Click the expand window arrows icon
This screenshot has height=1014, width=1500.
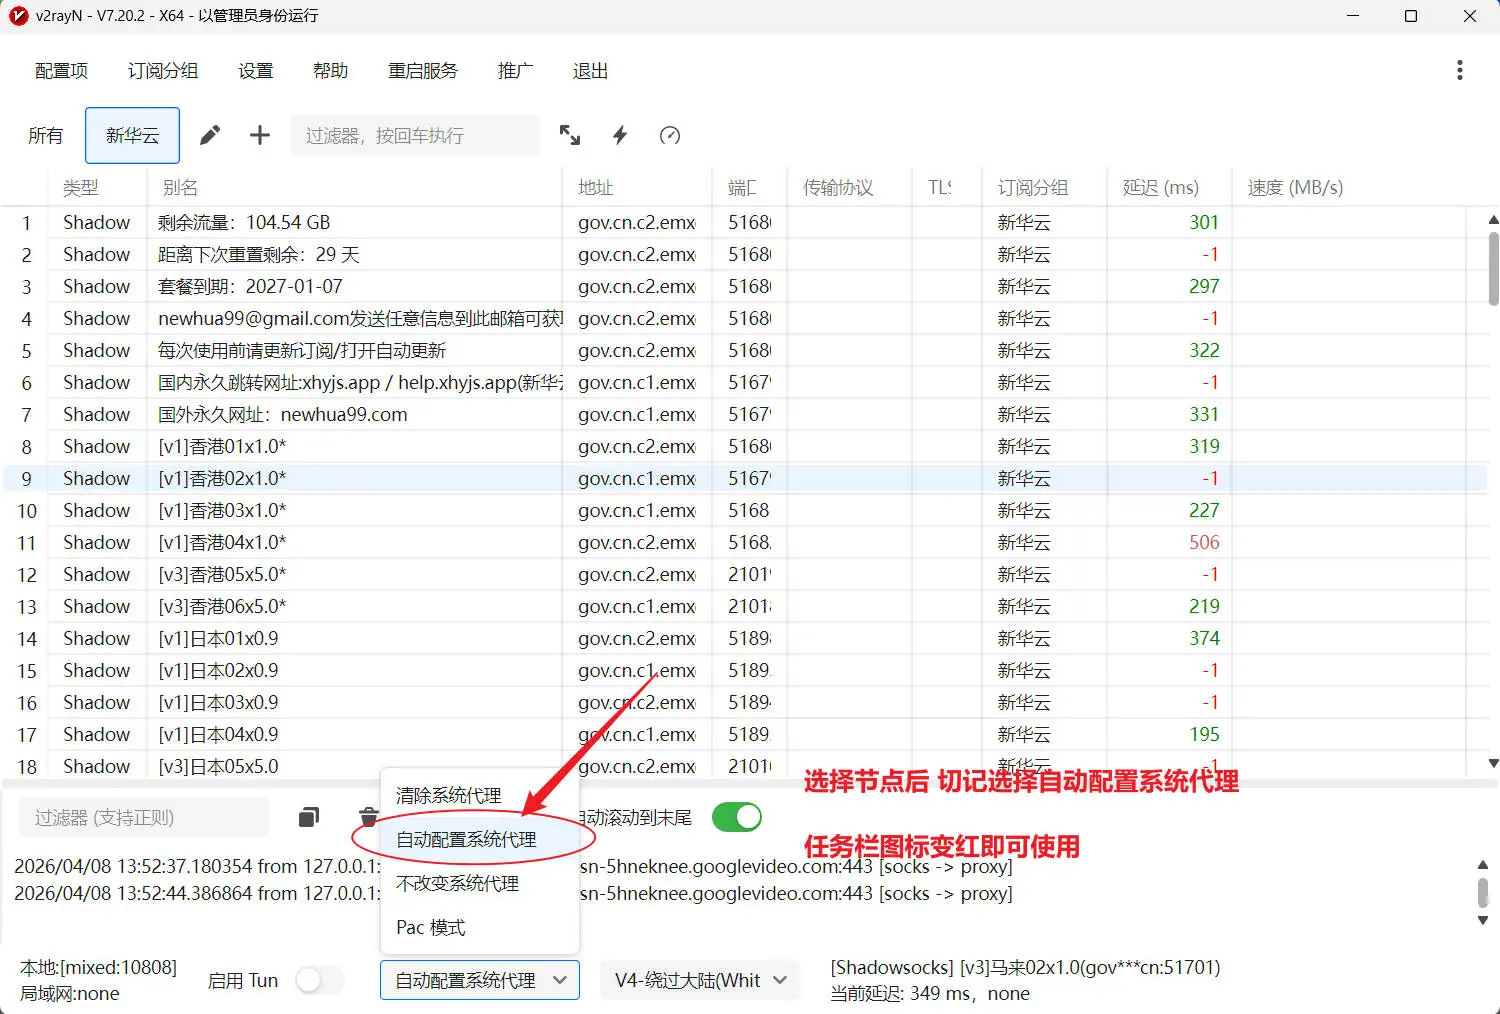click(570, 135)
